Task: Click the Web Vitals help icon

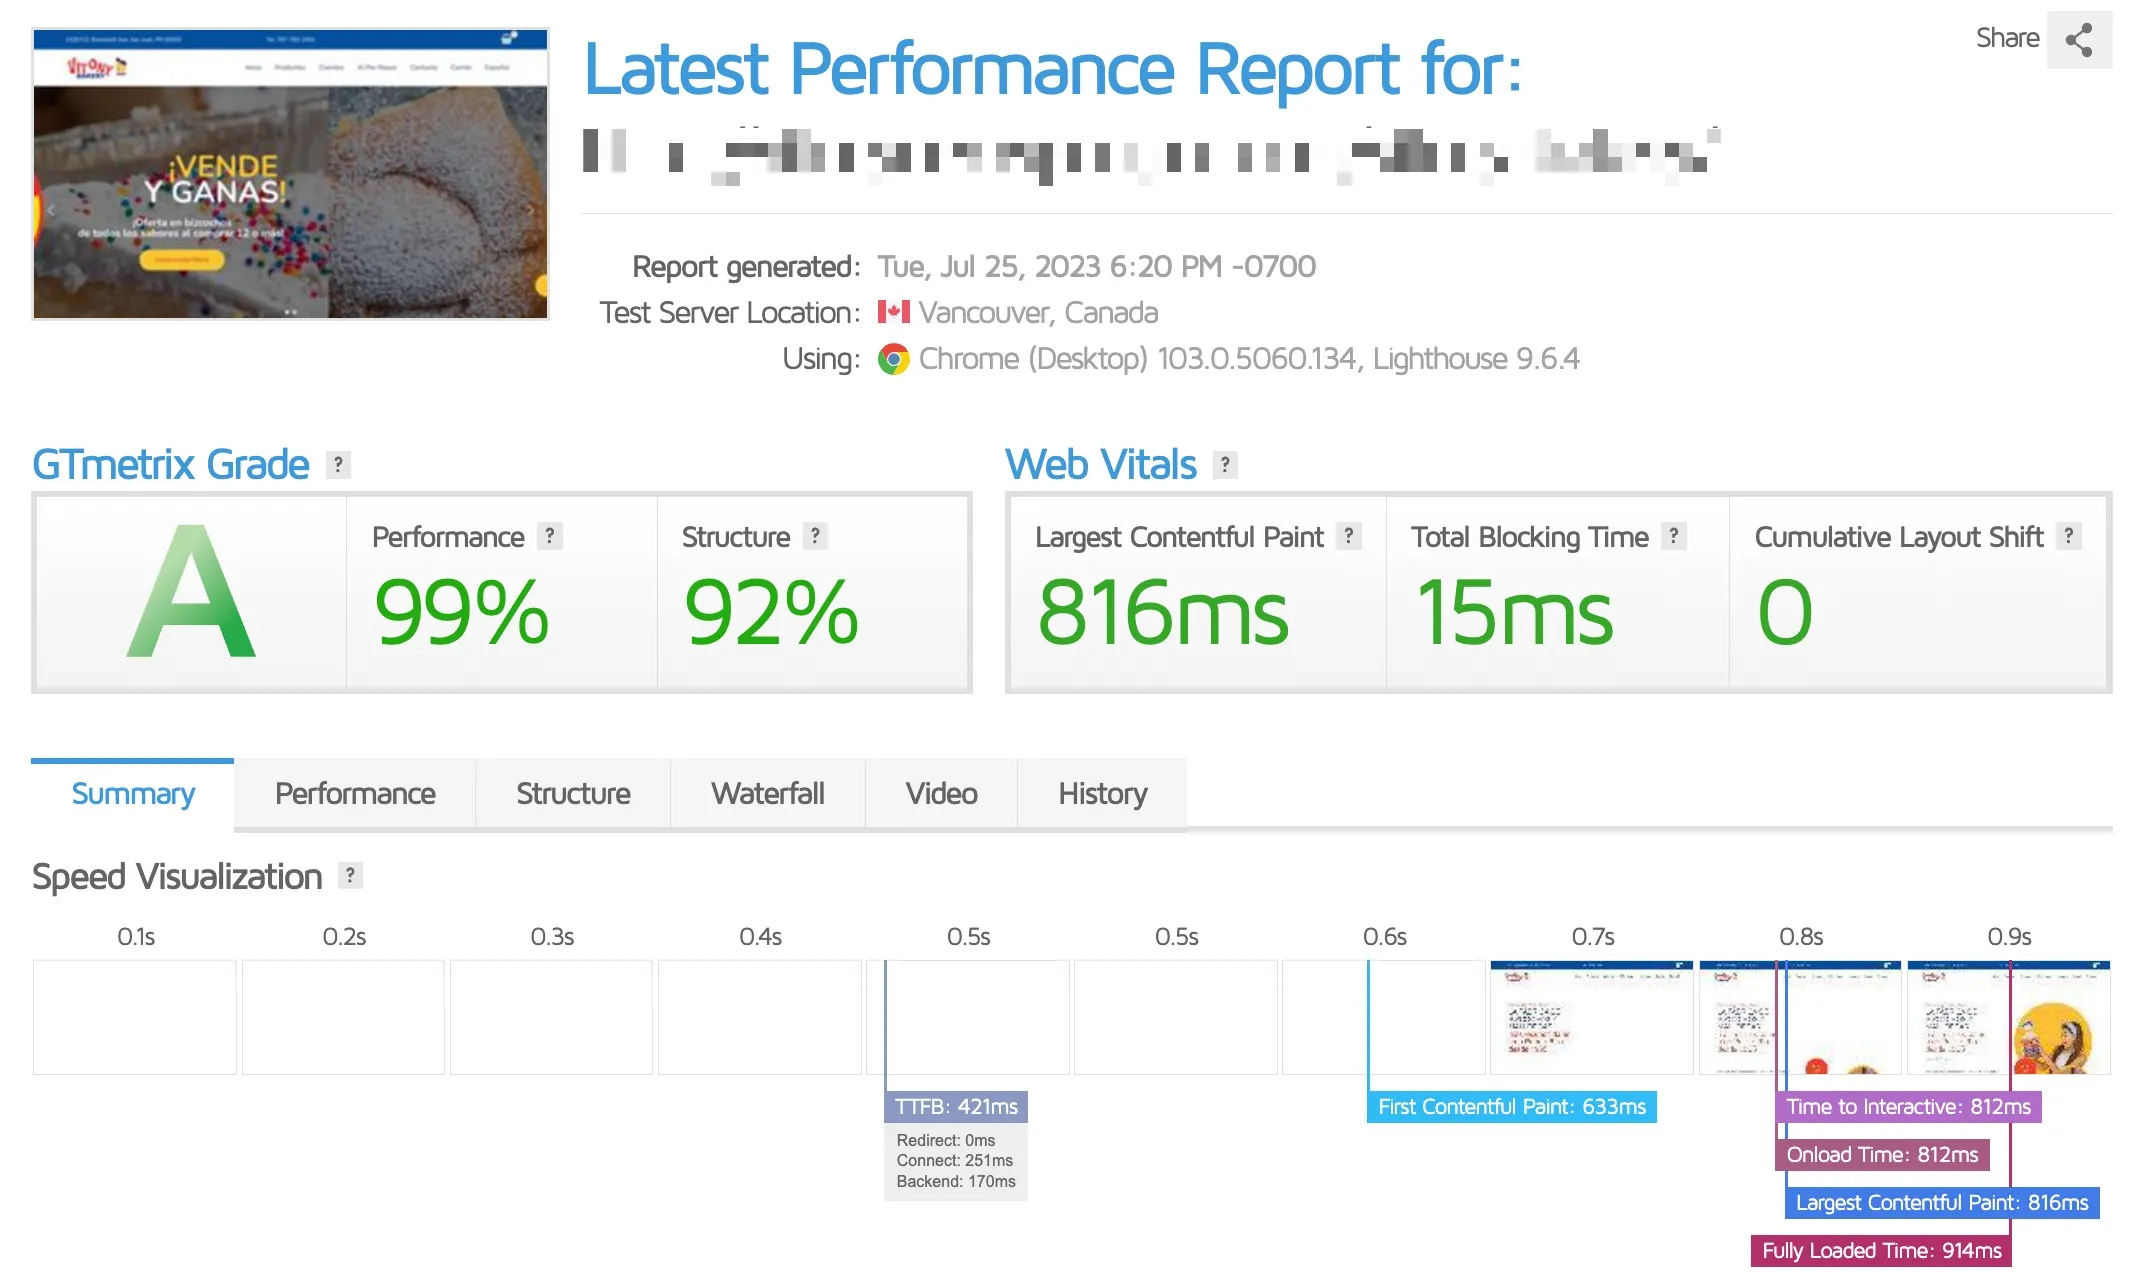Action: pos(1224,465)
